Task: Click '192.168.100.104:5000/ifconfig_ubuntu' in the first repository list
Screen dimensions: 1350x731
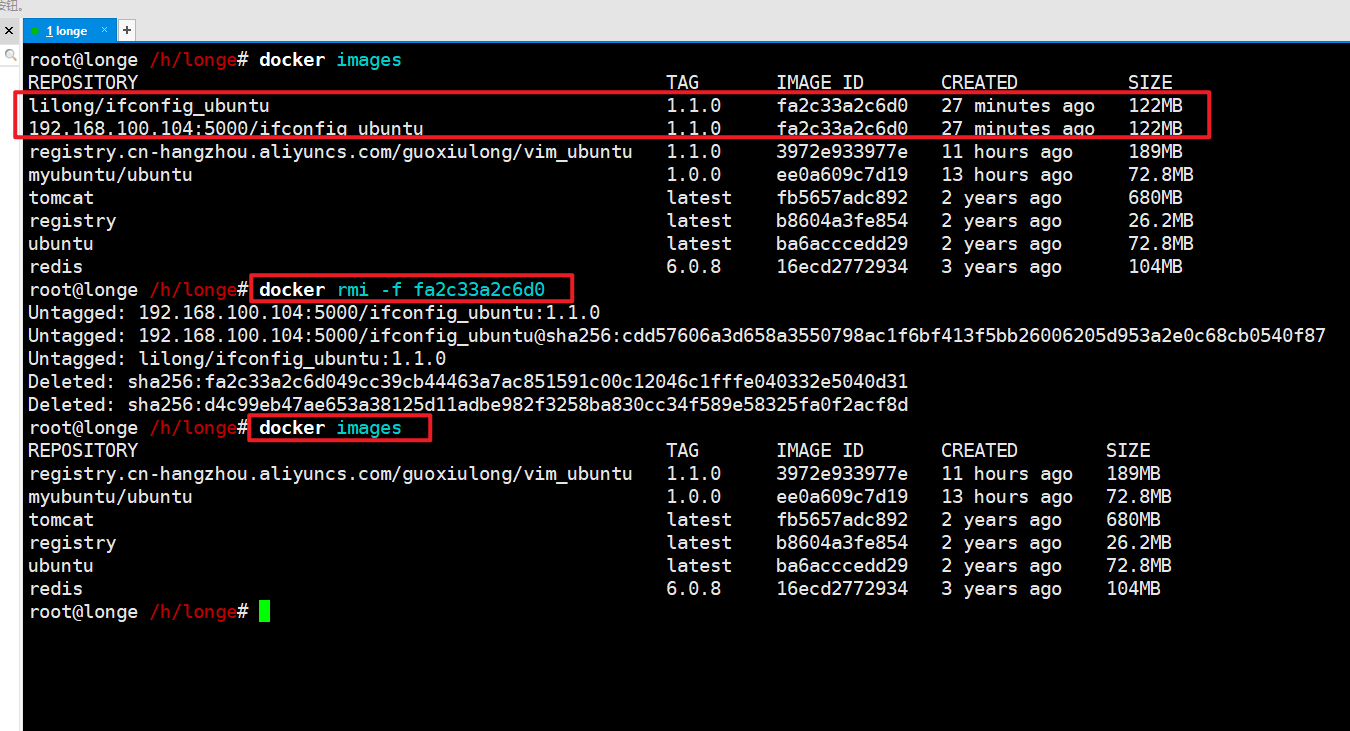Action: pyautogui.click(x=226, y=129)
